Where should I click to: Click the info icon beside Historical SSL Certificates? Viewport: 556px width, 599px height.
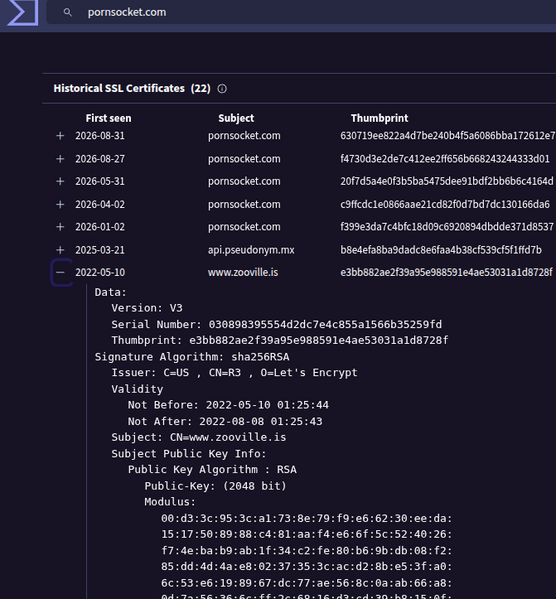222,89
